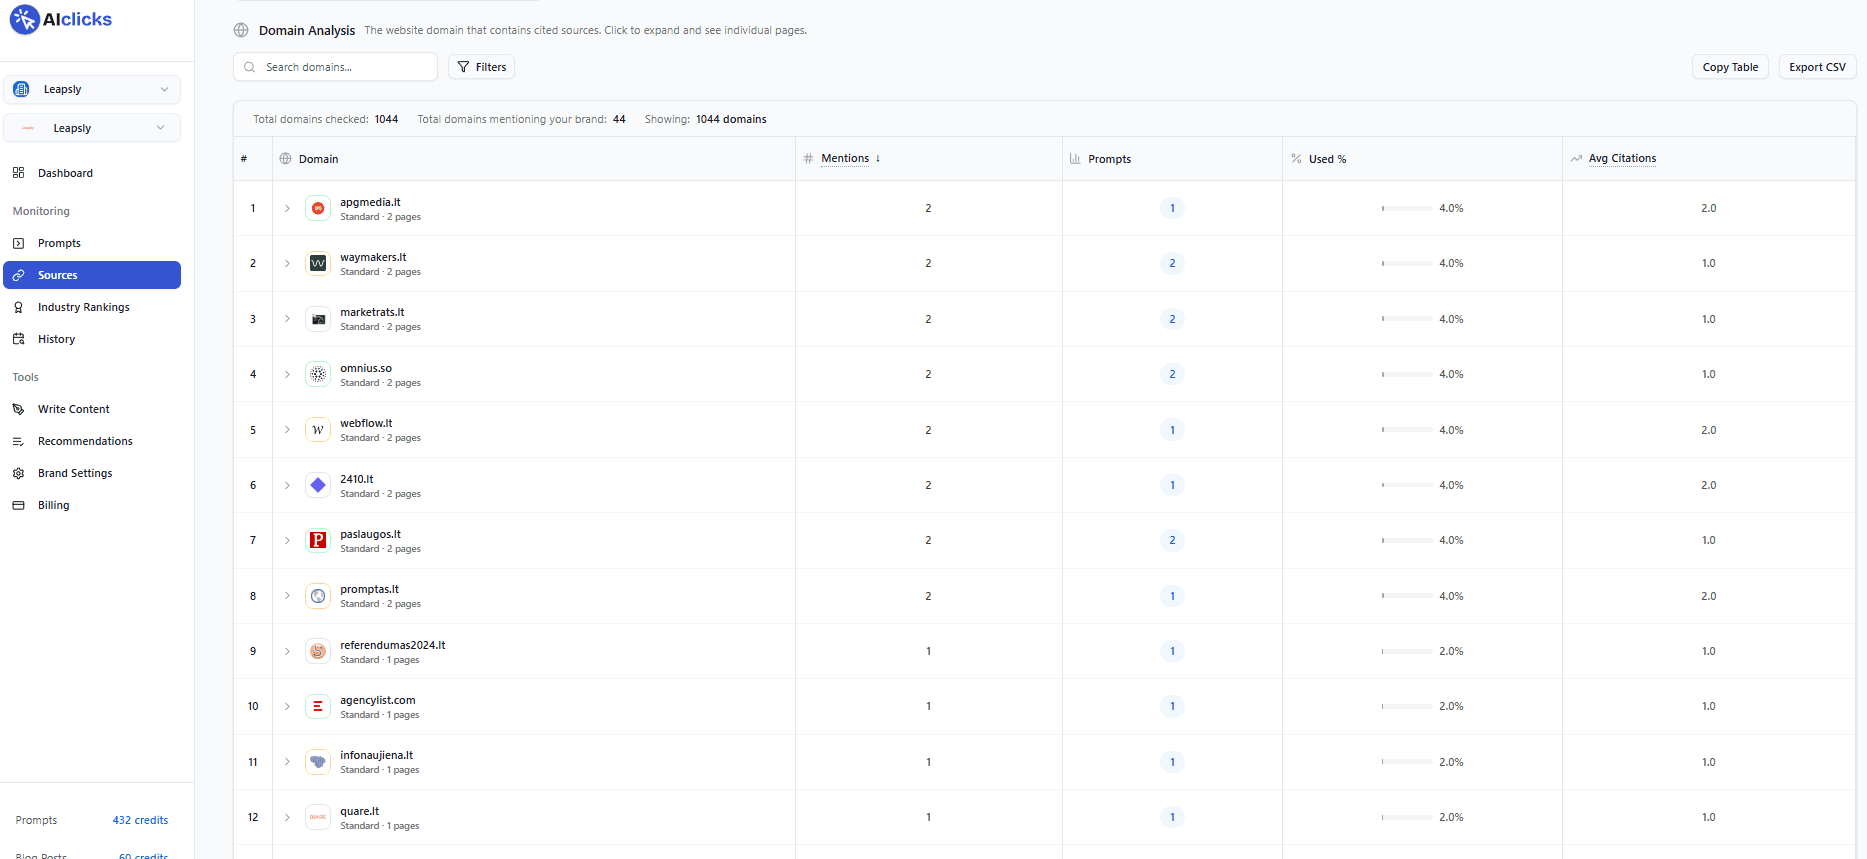The height and width of the screenshot is (859, 1867).
Task: Click Copy Table button
Action: (1730, 67)
